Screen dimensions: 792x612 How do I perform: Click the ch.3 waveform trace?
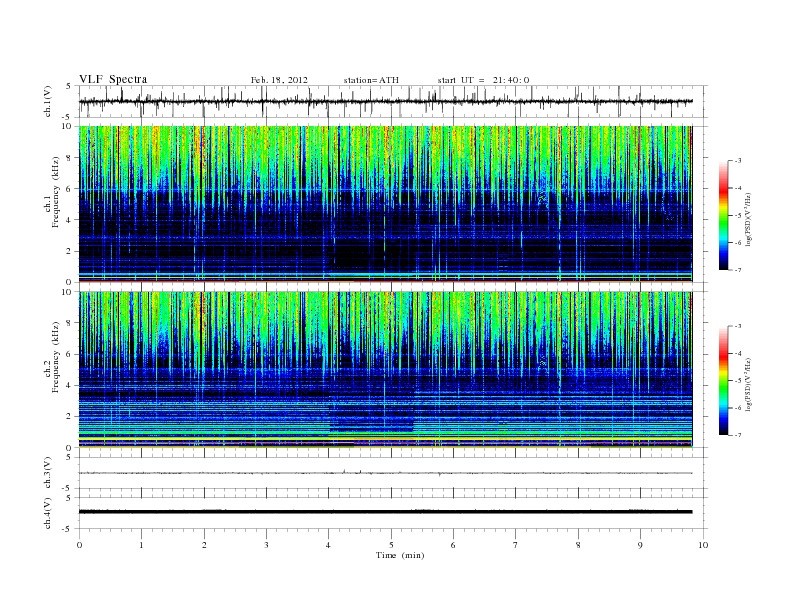(385, 473)
